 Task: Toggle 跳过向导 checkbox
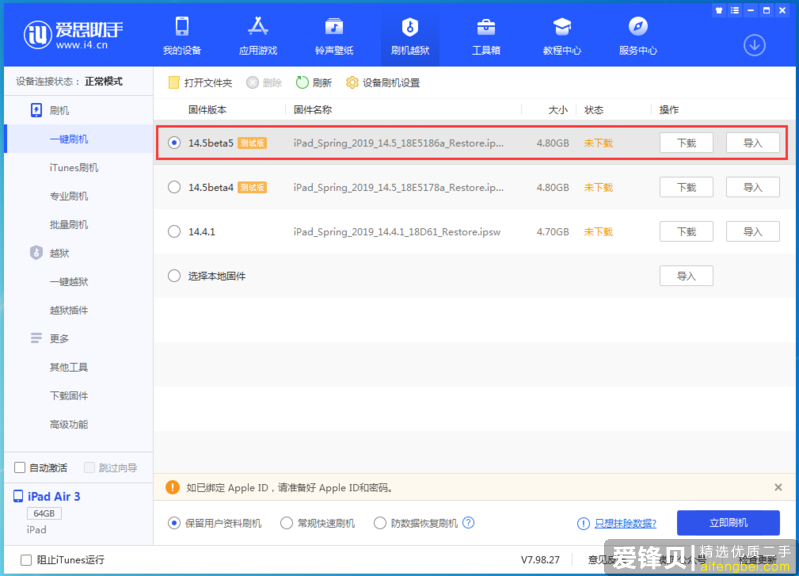point(89,467)
